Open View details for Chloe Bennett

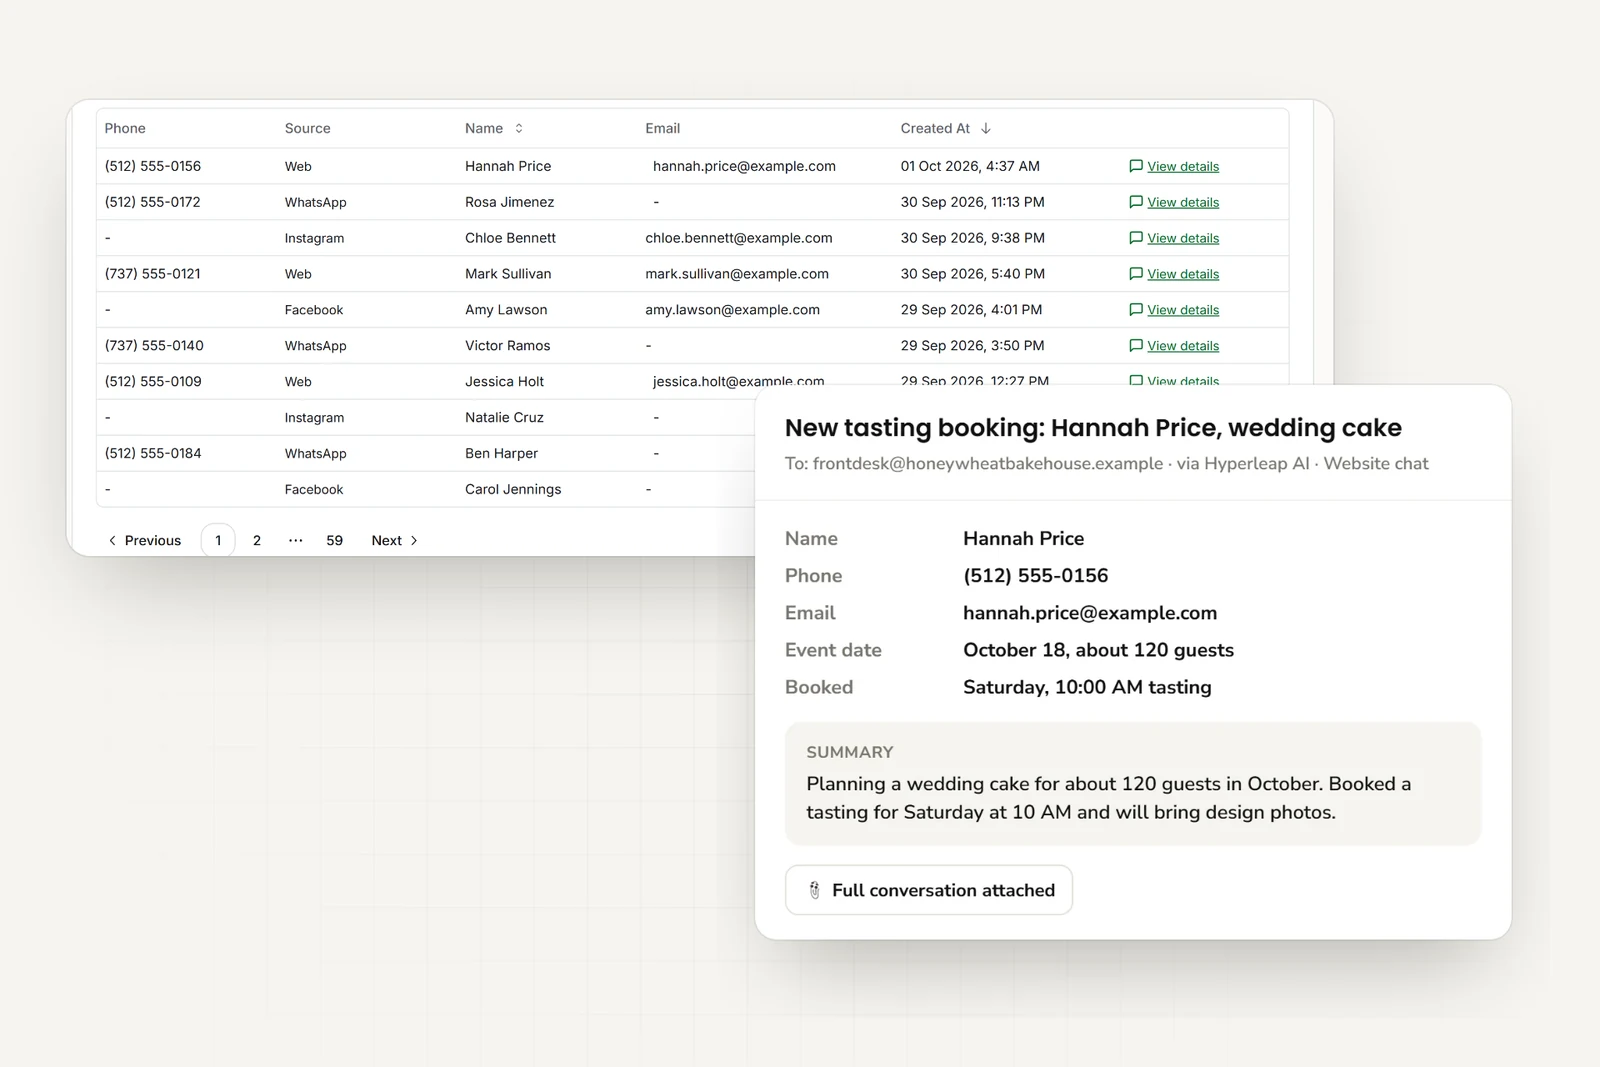tap(1183, 239)
